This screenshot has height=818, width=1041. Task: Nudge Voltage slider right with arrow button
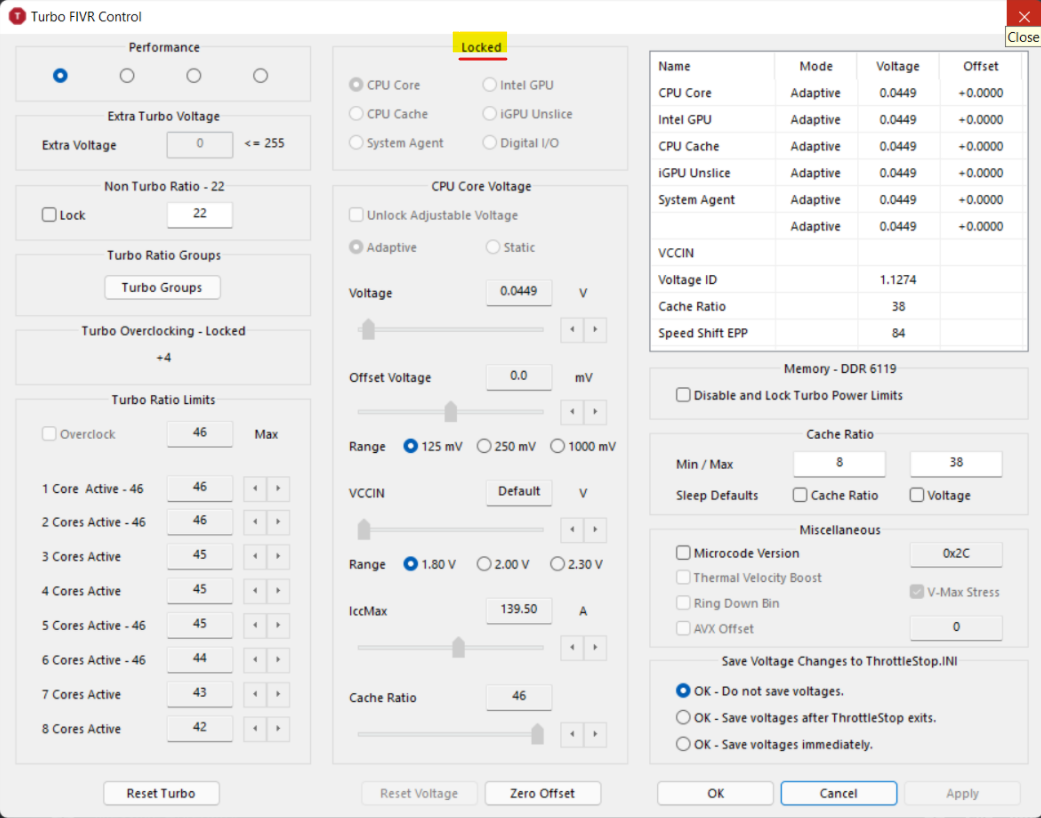[596, 329]
